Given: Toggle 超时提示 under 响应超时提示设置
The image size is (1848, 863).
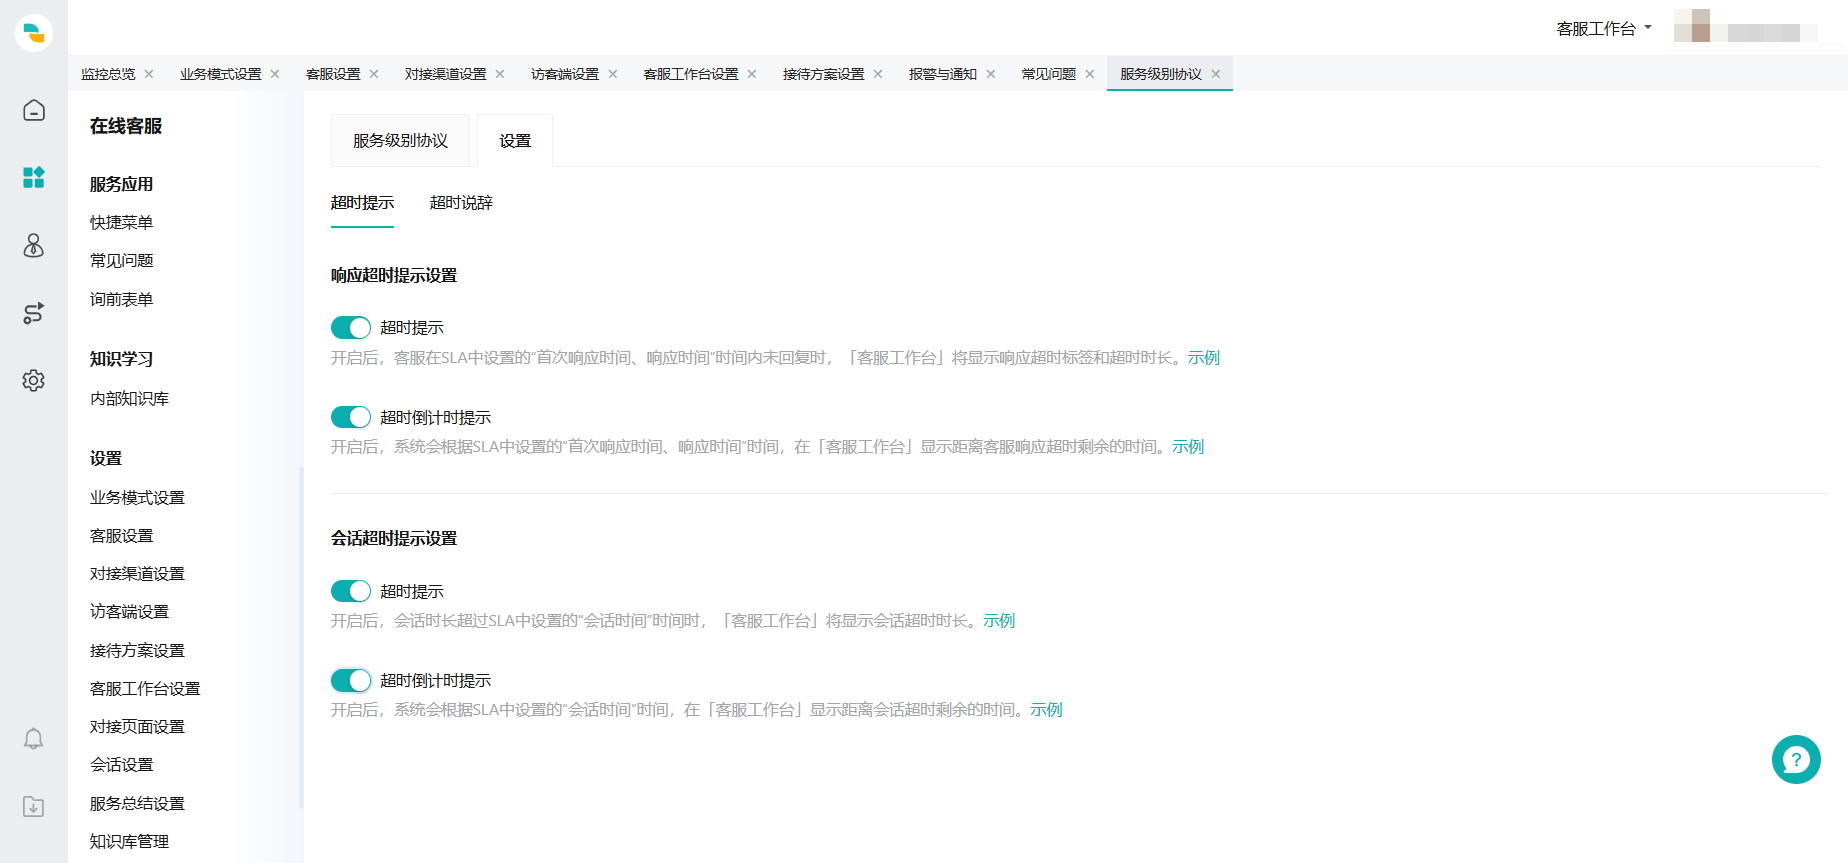Looking at the screenshot, I should tap(351, 328).
